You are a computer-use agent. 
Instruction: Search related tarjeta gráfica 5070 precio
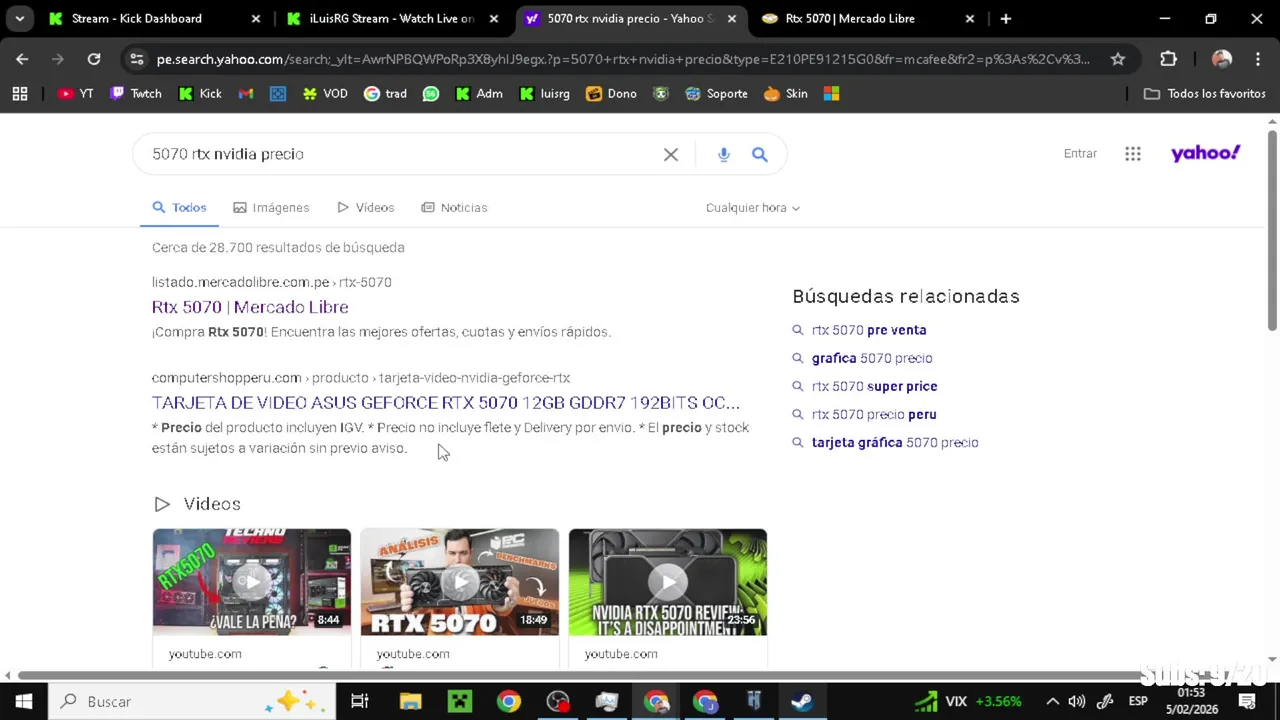pyautogui.click(x=895, y=442)
